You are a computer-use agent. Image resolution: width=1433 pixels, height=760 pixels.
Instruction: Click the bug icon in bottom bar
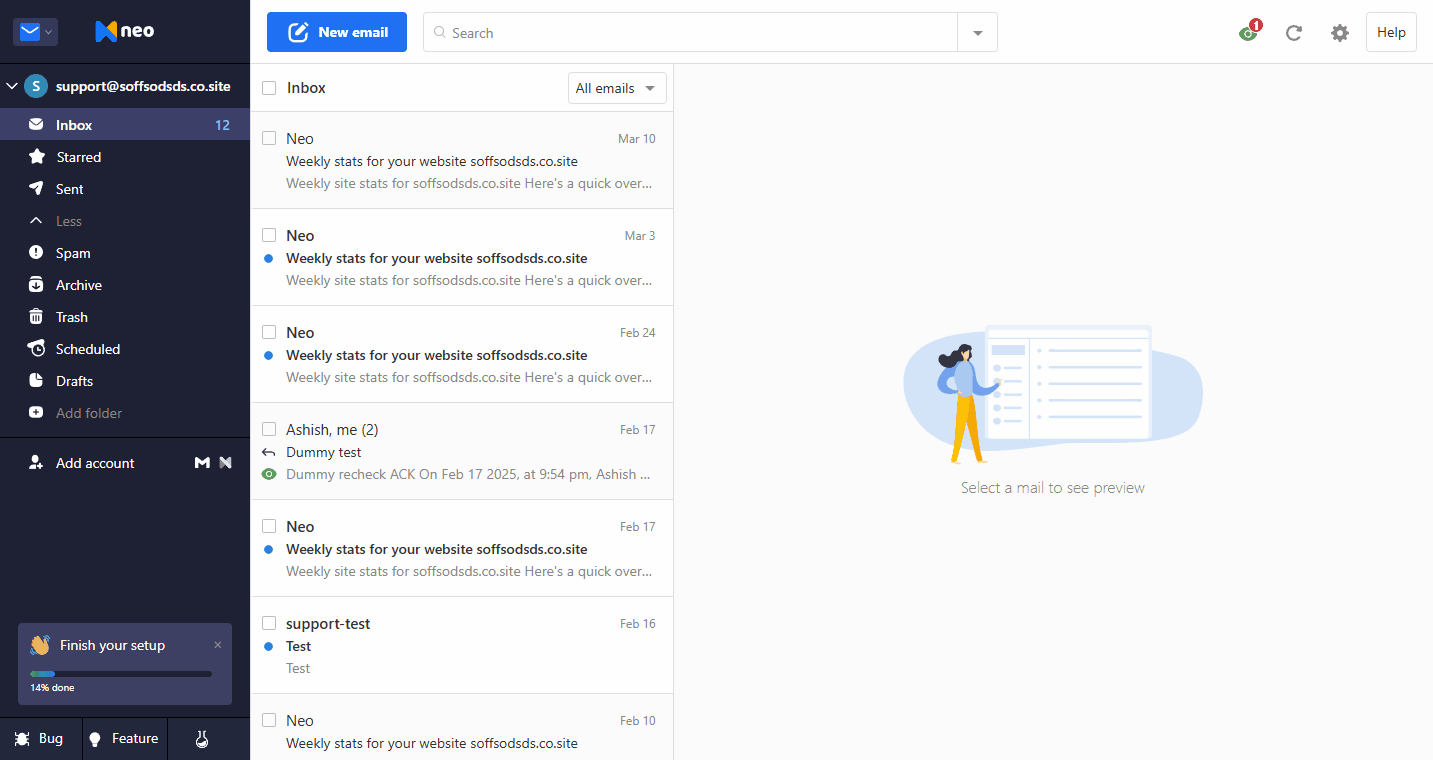[x=22, y=739]
